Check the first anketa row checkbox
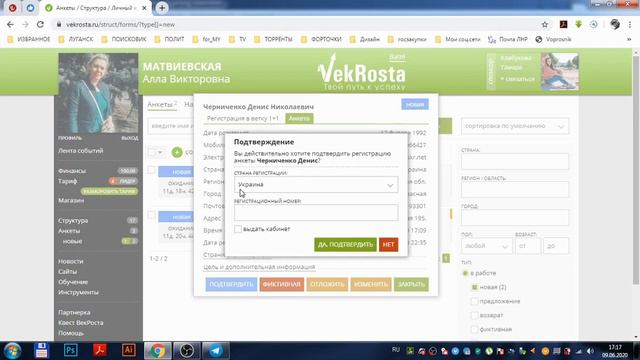Image resolution: width=640 pixels, height=360 pixels. point(151,170)
